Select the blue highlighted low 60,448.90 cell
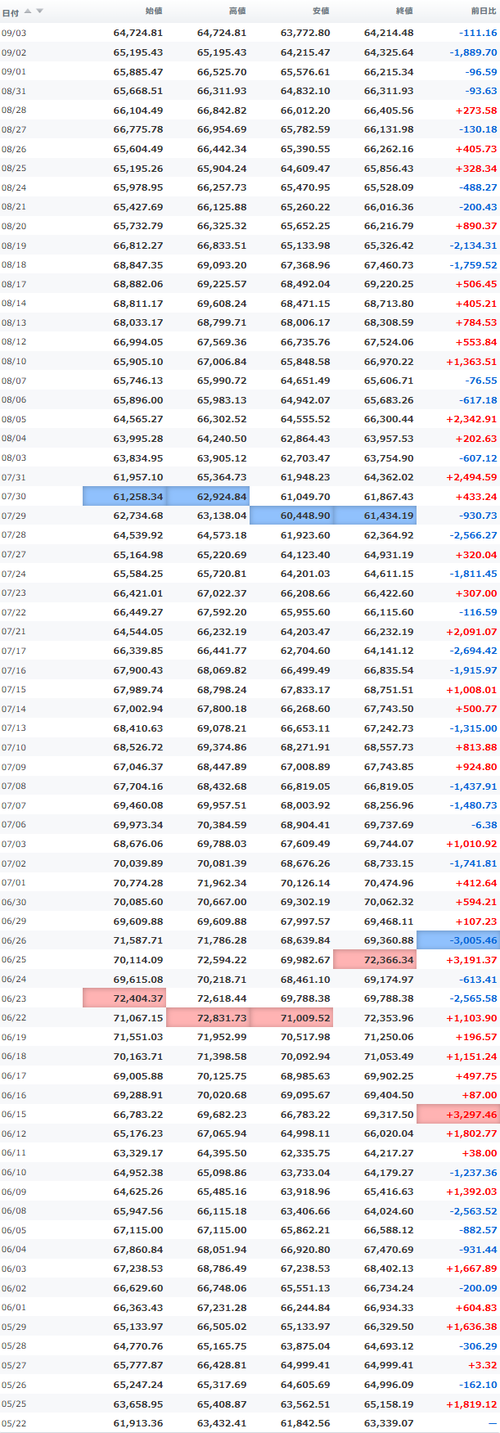 click(x=291, y=515)
